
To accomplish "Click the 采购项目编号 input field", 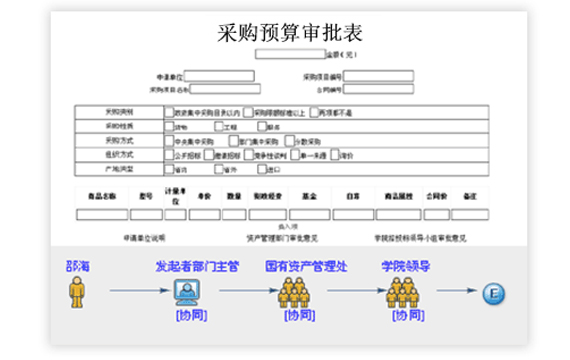I will pos(378,76).
